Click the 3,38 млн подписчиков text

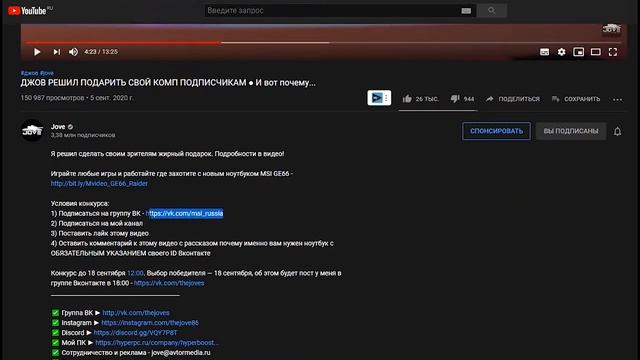(83, 135)
